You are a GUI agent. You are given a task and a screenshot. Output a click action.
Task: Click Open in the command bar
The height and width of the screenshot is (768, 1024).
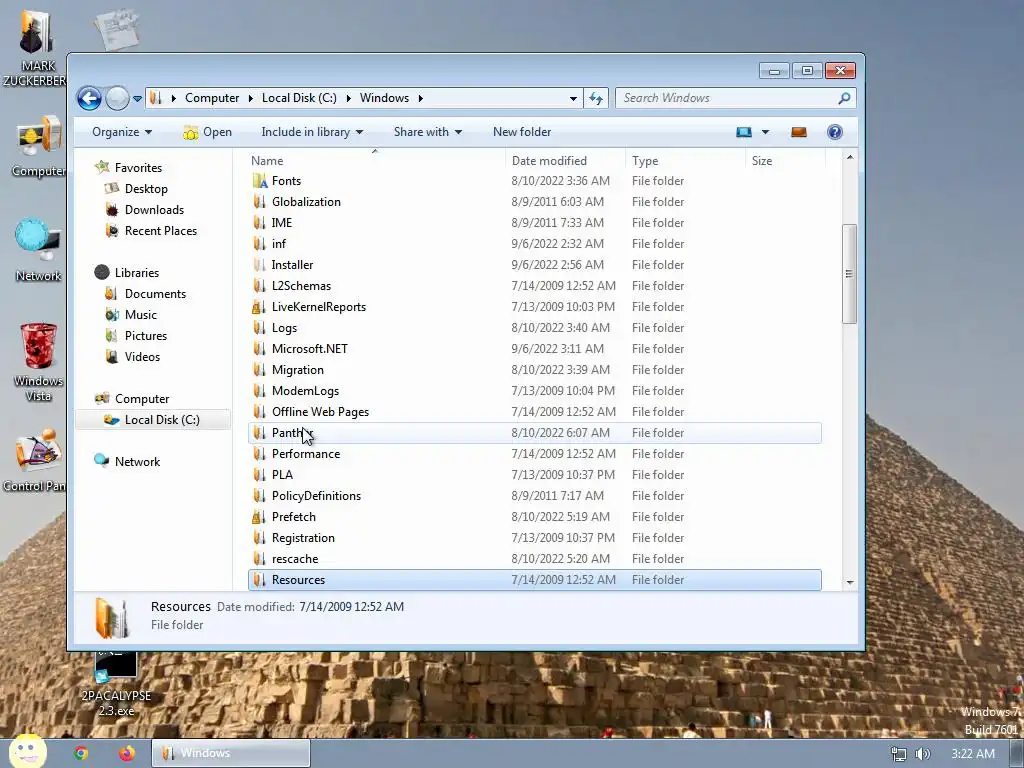(x=208, y=132)
